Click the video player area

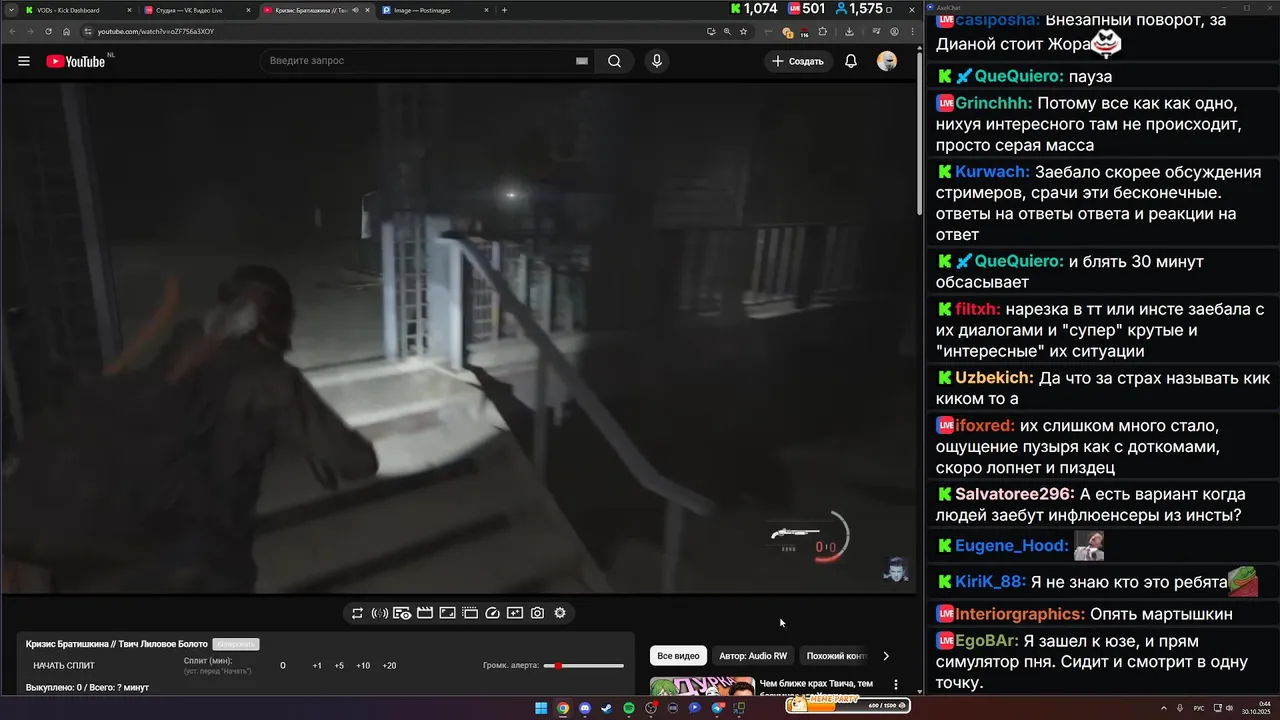coord(458,338)
